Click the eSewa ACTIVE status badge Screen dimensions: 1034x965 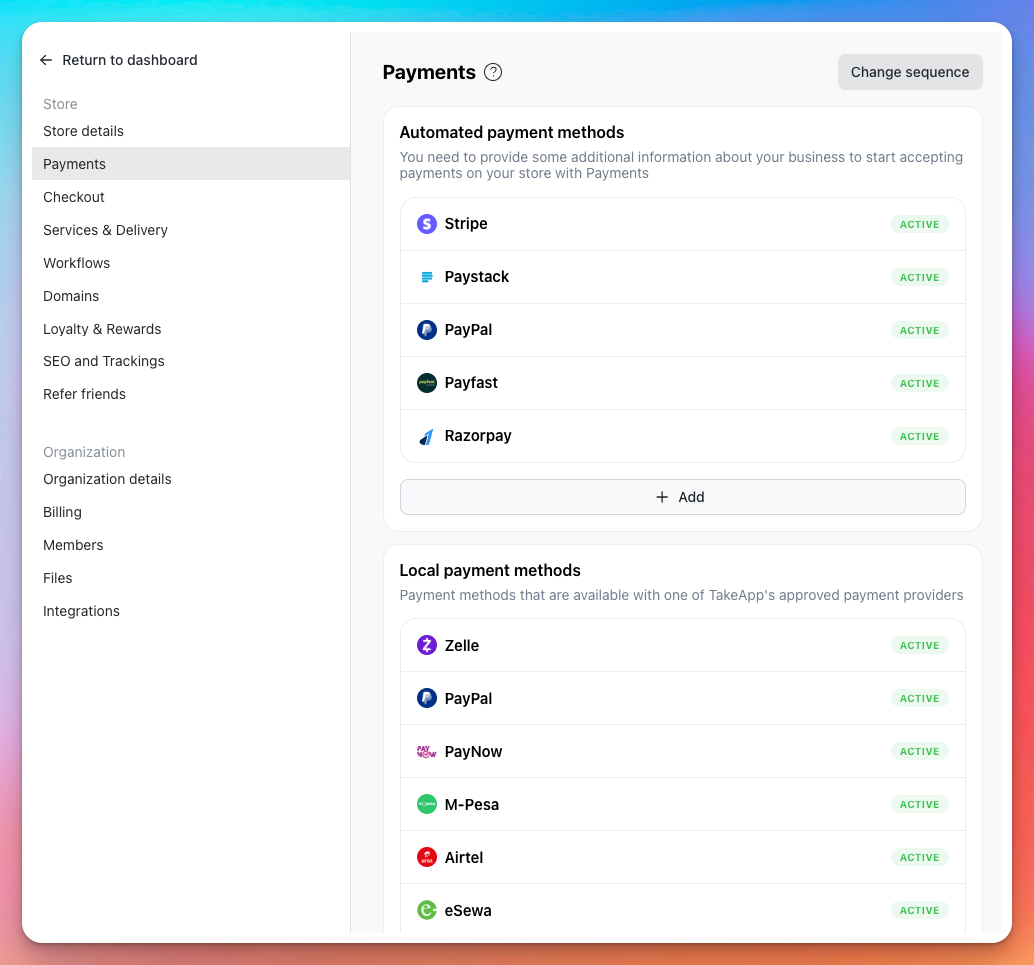pos(919,910)
